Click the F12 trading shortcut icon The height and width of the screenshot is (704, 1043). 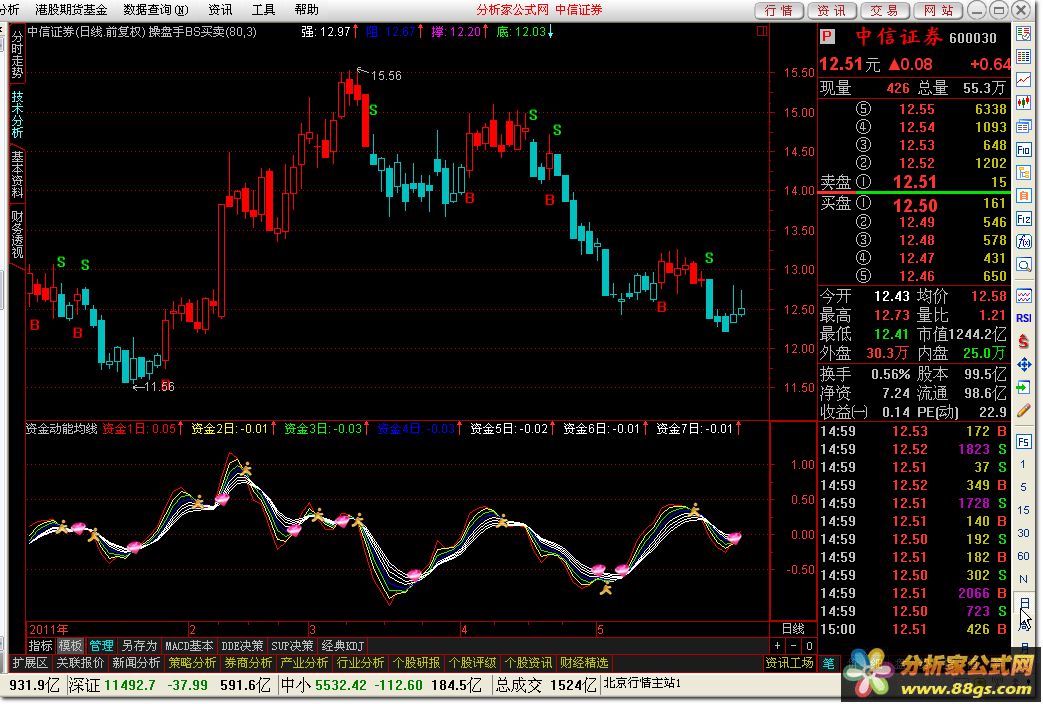[1023, 220]
